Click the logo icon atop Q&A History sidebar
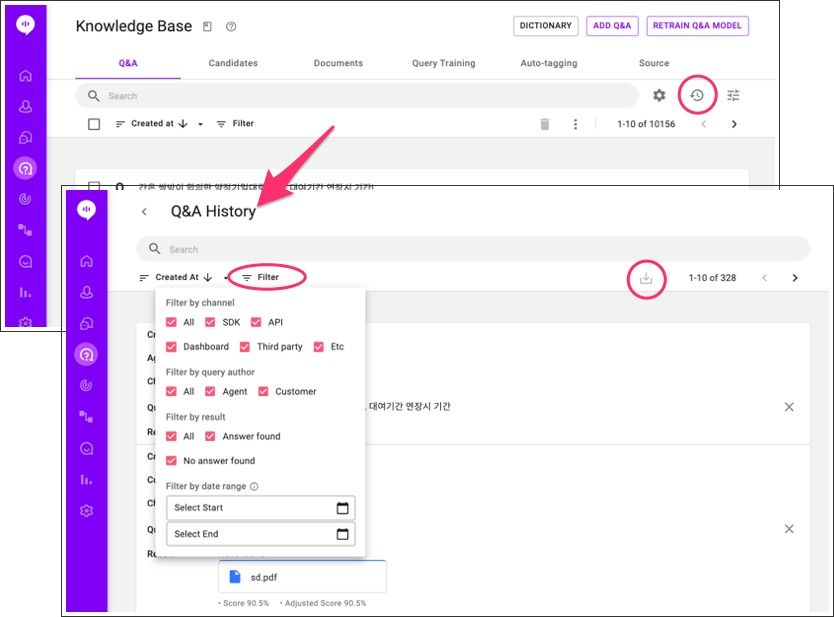The height and width of the screenshot is (617, 834). (x=86, y=210)
